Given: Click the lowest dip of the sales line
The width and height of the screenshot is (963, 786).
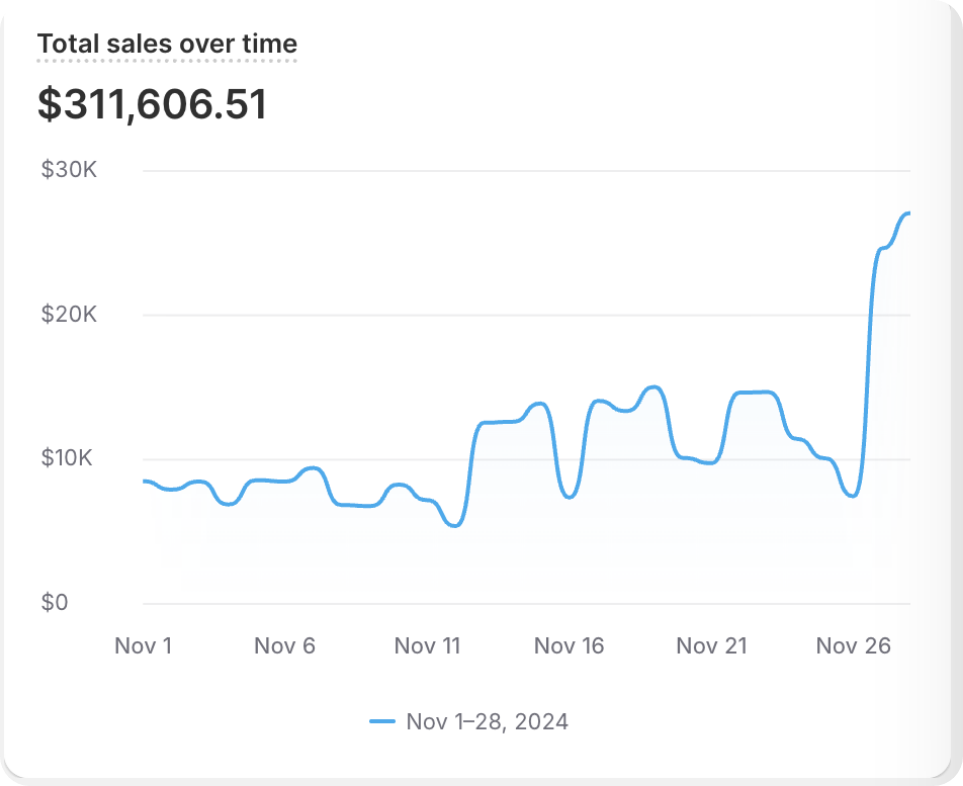Looking at the screenshot, I should click(455, 525).
